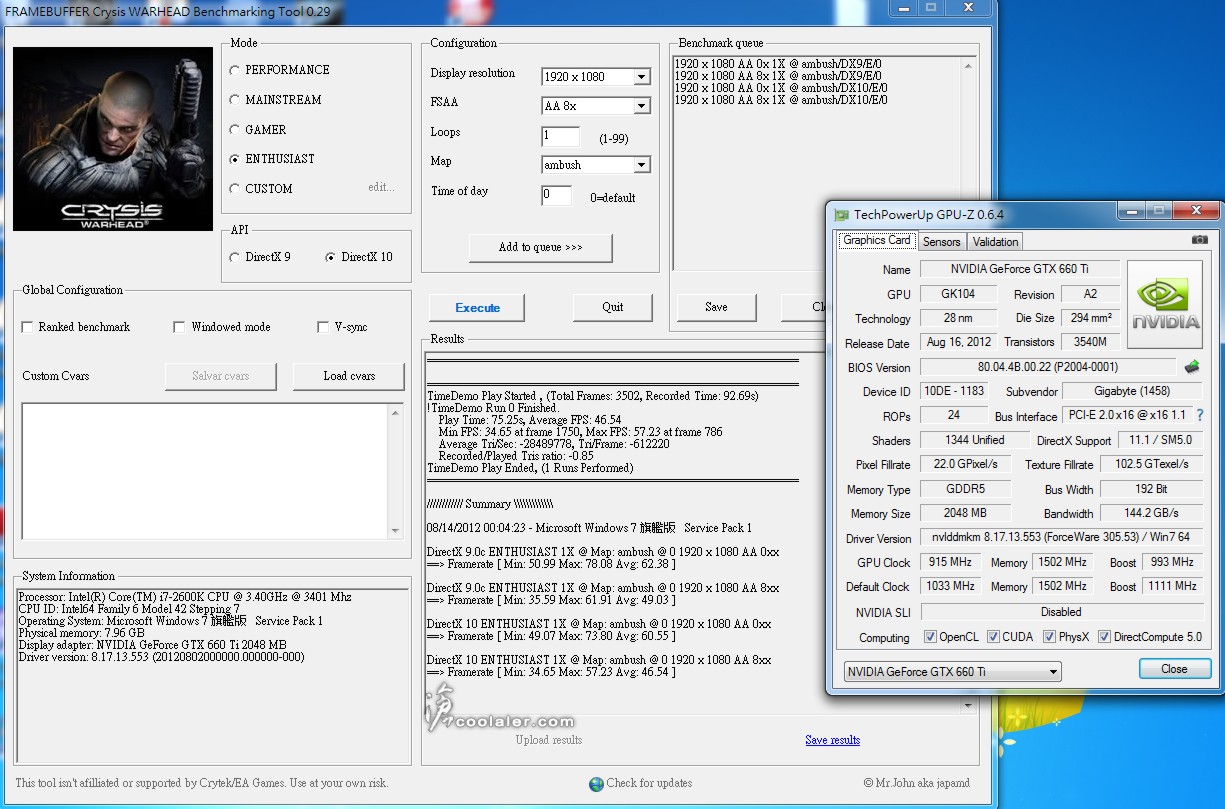Select the CUSTOM mode radio button
Image resolution: width=1225 pixels, height=809 pixels.
pos(235,189)
